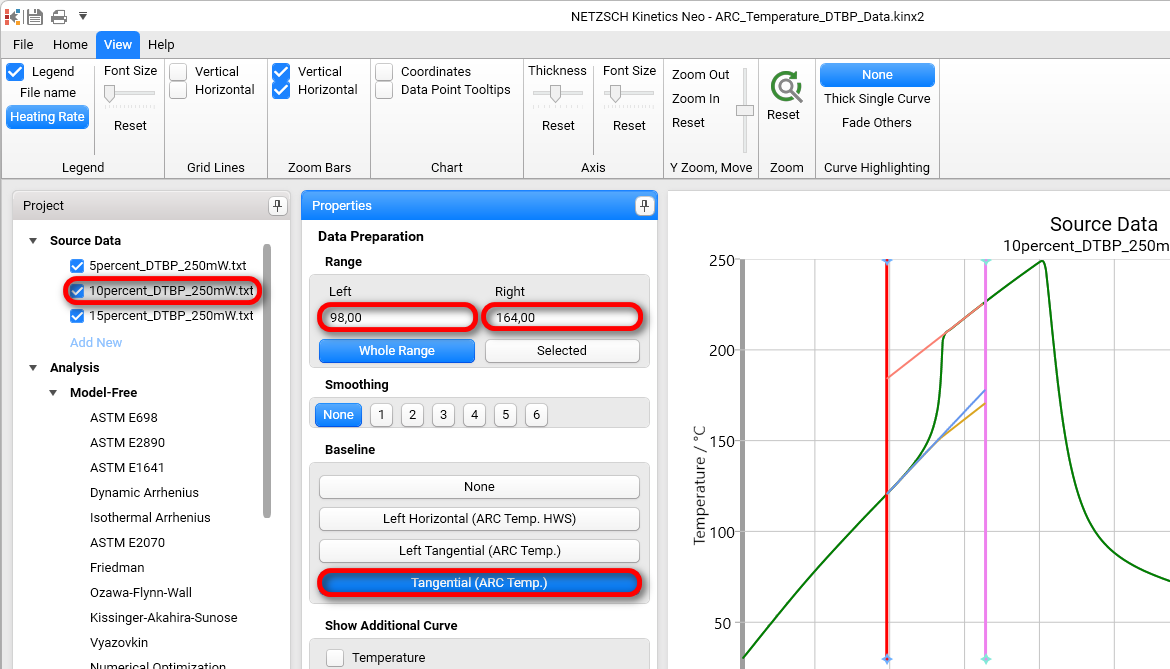1170x669 pixels.
Task: Enable Fade Others curve highlighting
Action: [x=877, y=122]
